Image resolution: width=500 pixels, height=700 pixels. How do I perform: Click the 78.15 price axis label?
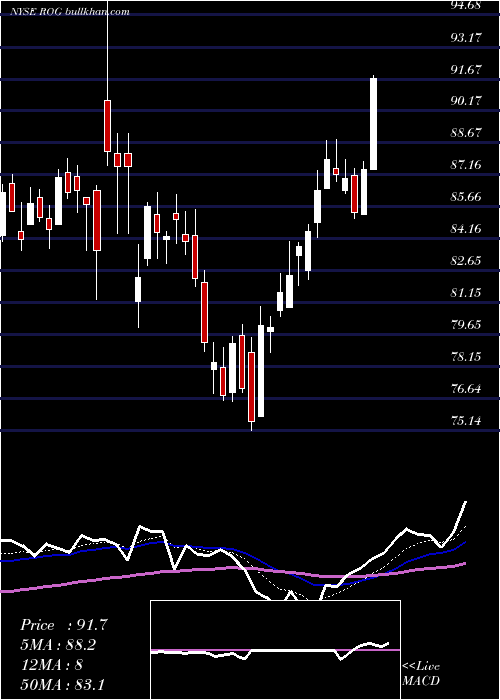click(467, 357)
